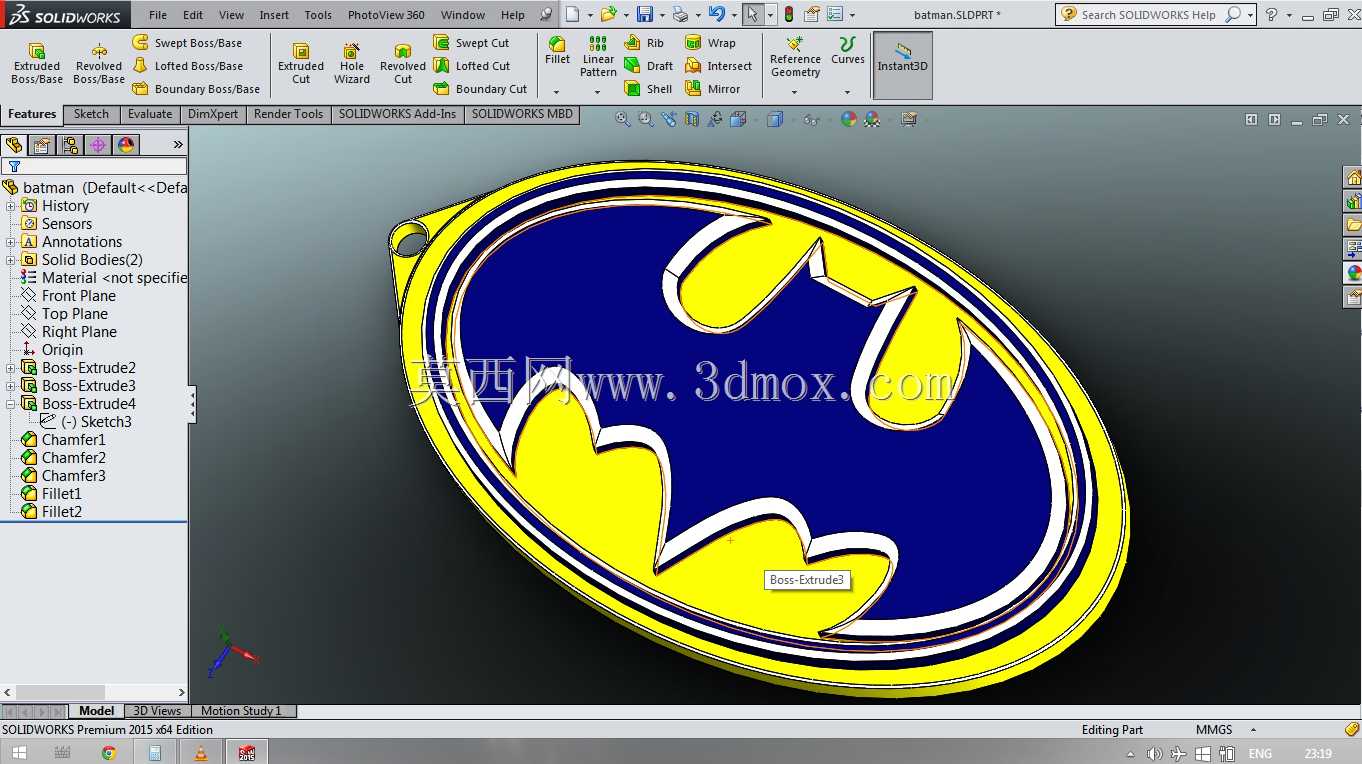The height and width of the screenshot is (764, 1362).
Task: Switch to the Evaluate tab
Action: pos(150,114)
